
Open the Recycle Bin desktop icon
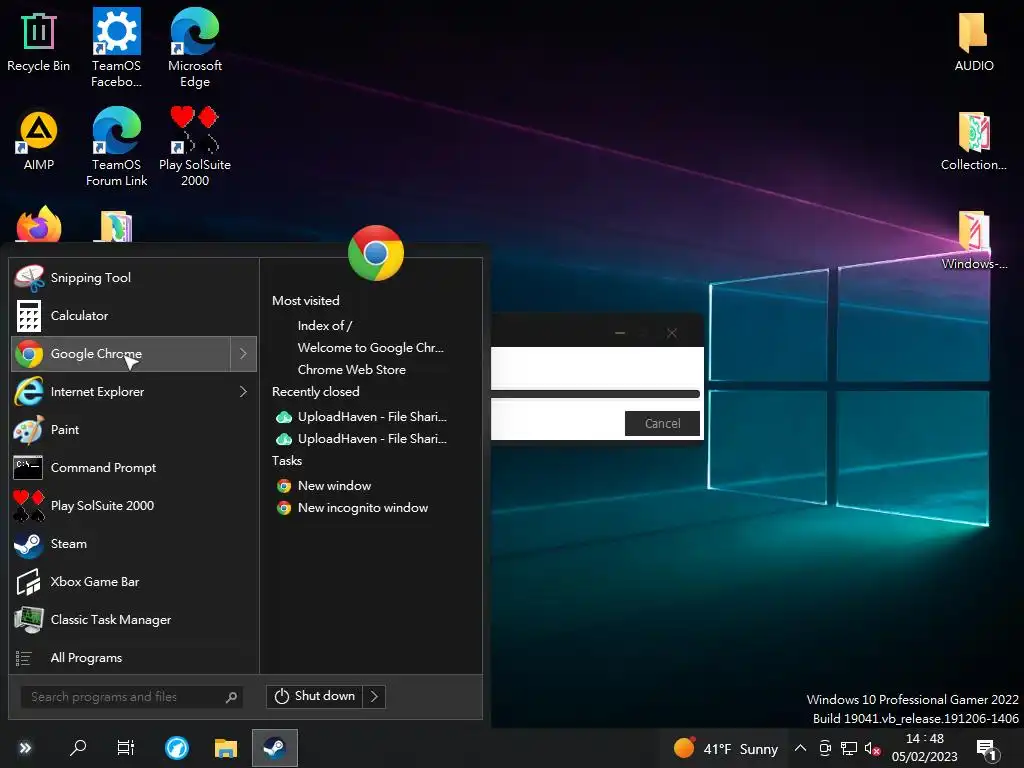tap(38, 42)
